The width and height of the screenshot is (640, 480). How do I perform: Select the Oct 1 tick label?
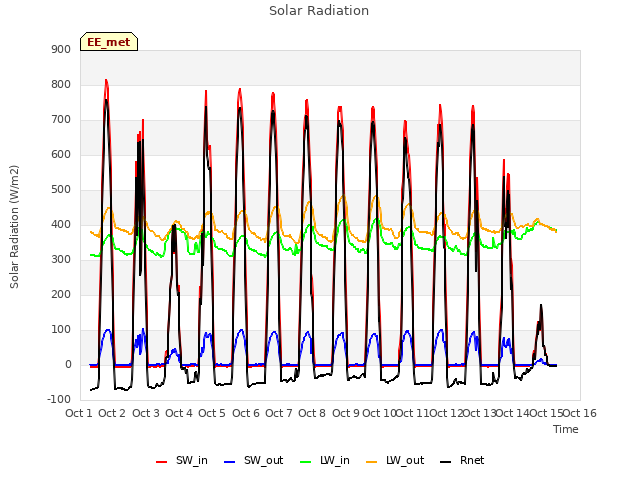[79, 413]
